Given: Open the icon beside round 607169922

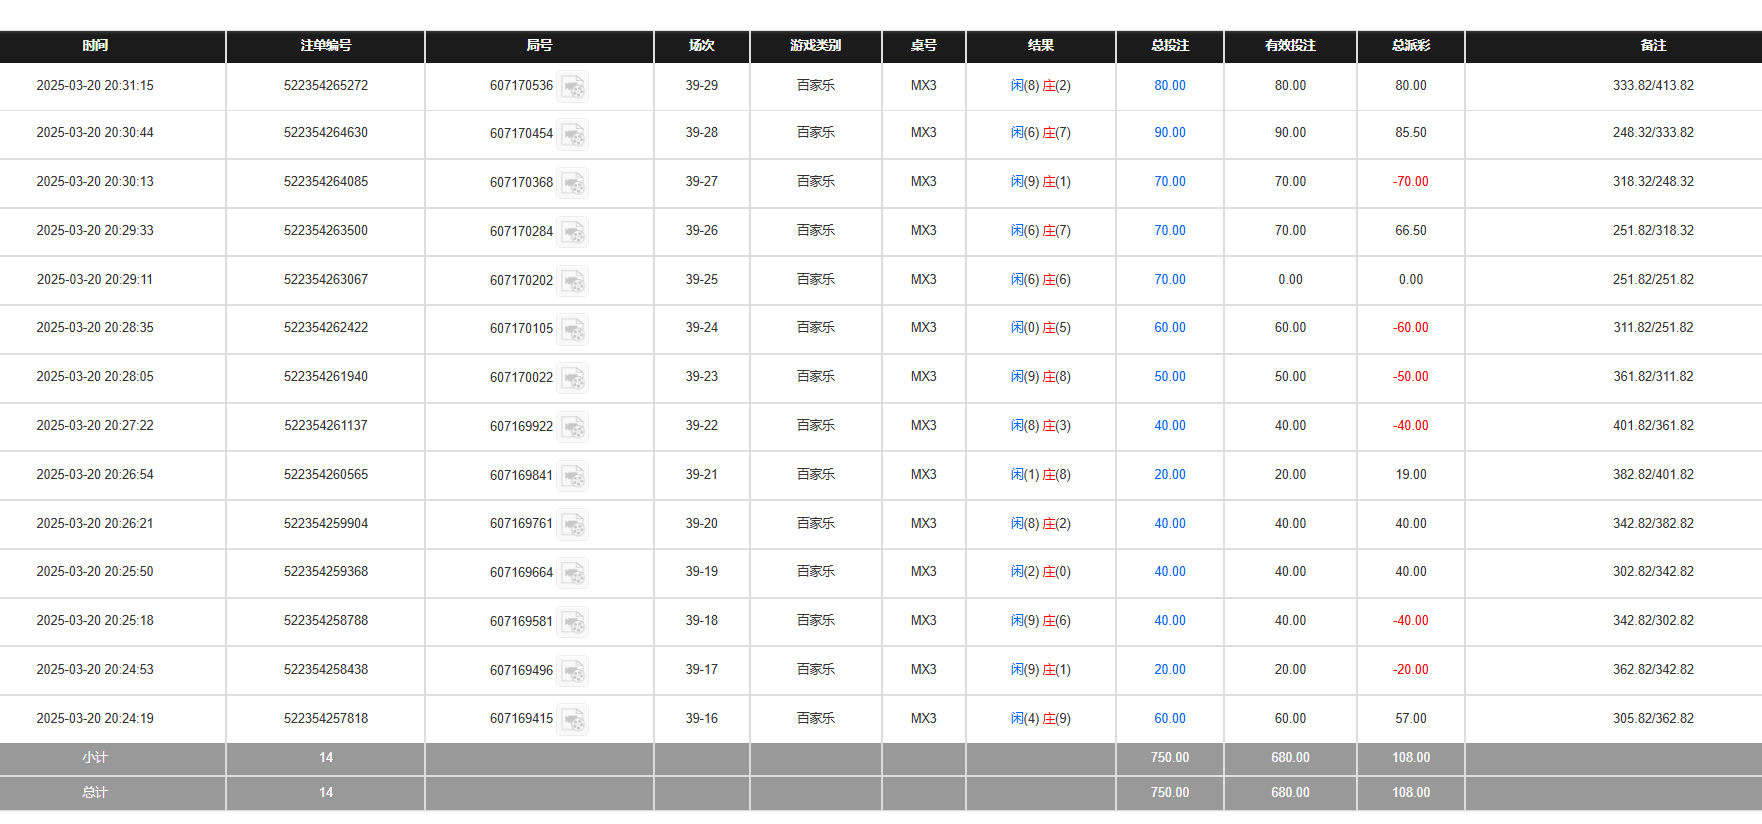Looking at the screenshot, I should tap(573, 427).
